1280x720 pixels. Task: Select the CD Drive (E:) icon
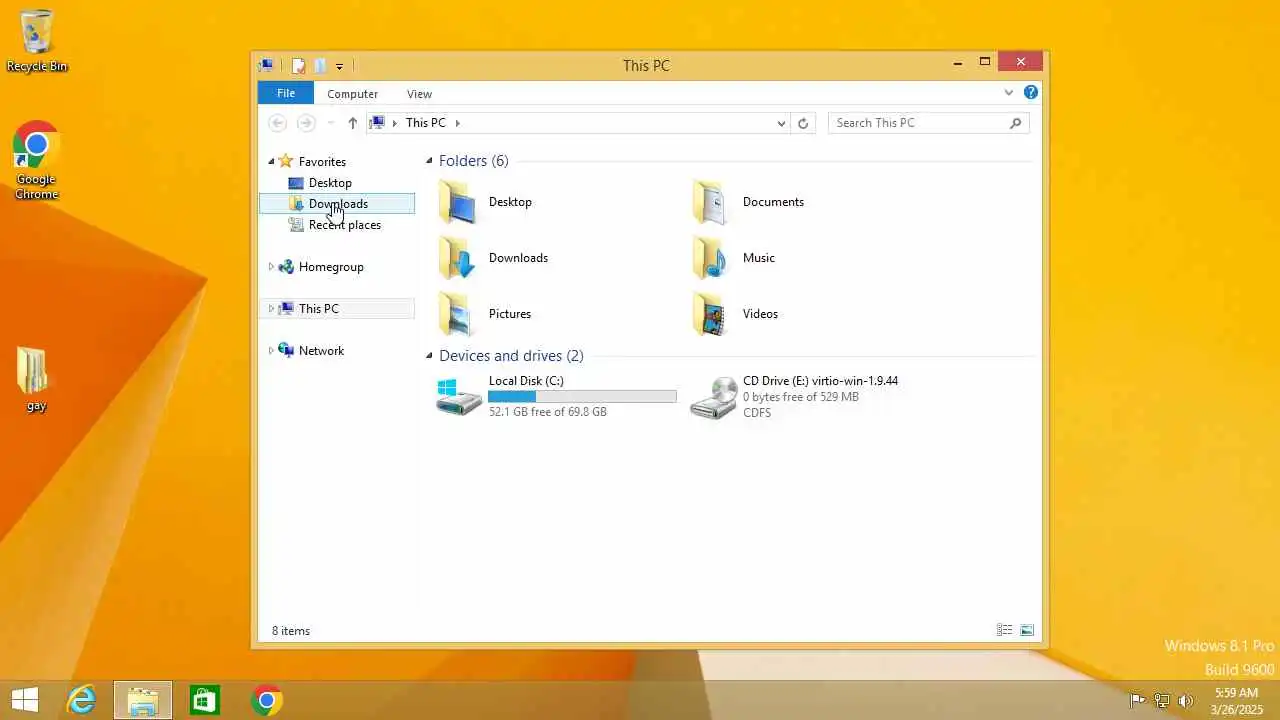click(714, 397)
